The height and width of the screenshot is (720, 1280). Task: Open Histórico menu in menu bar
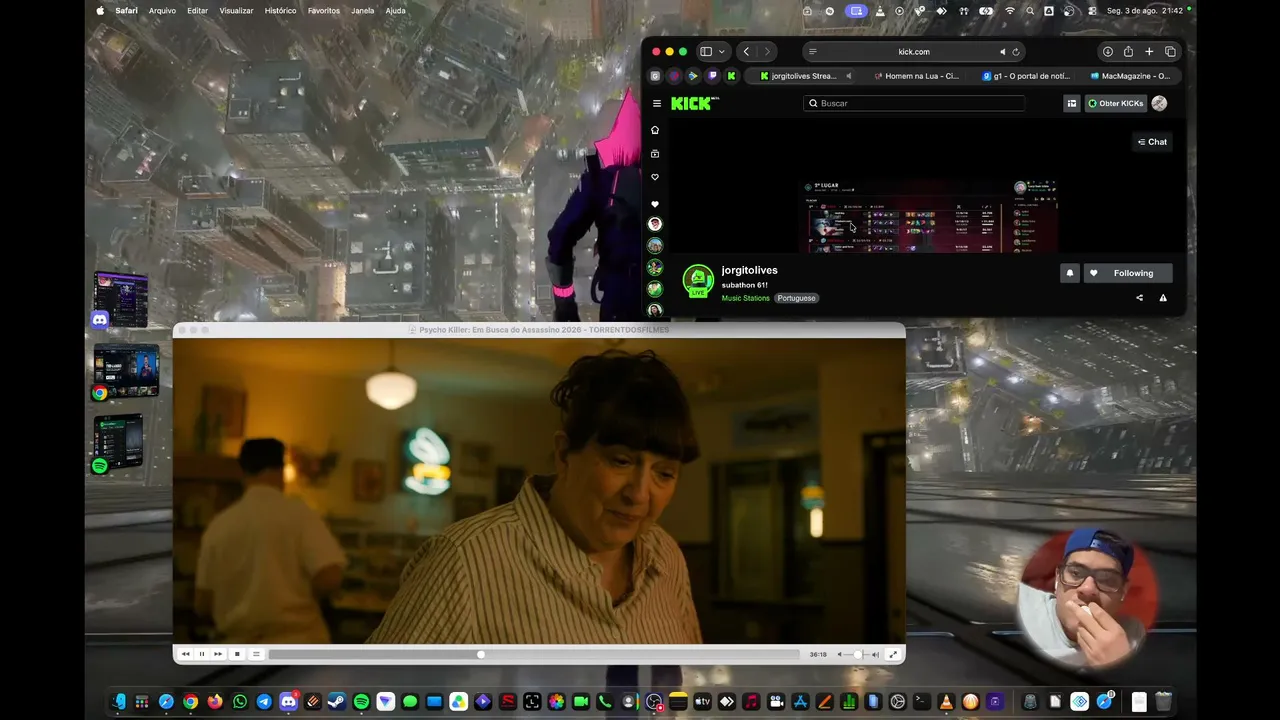(x=280, y=11)
